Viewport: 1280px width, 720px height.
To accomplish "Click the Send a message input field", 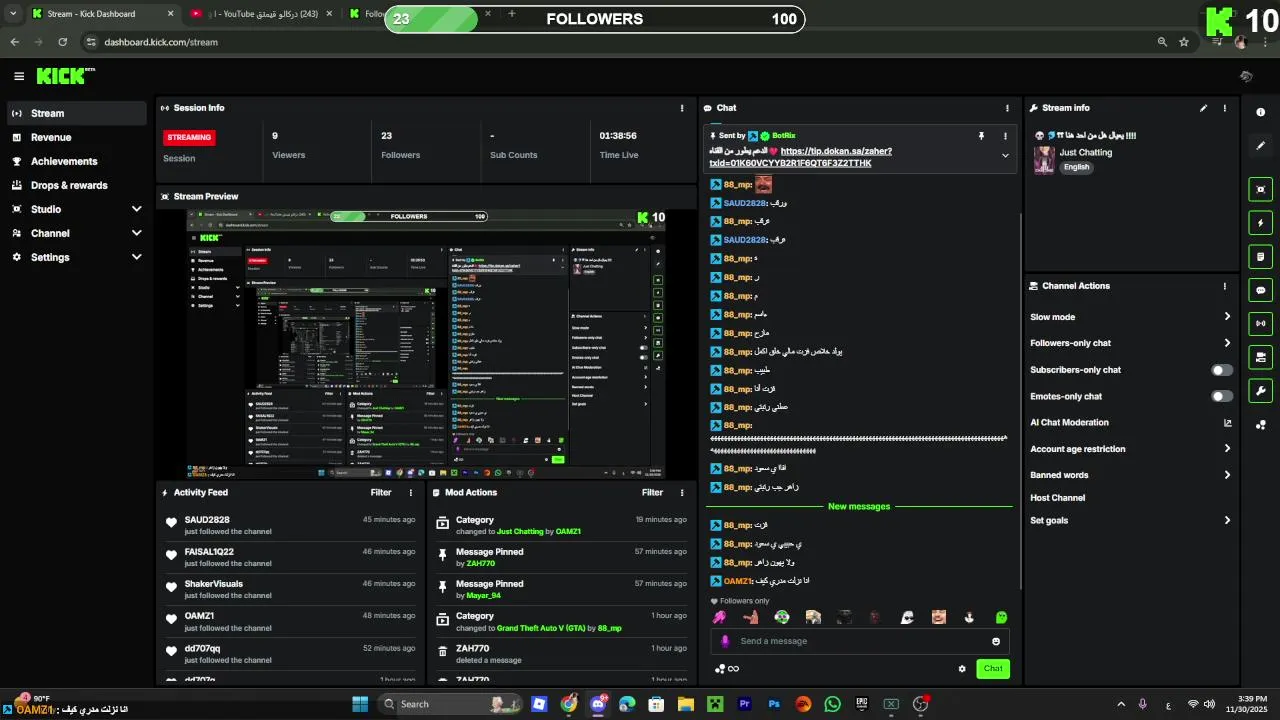I will (x=860, y=641).
